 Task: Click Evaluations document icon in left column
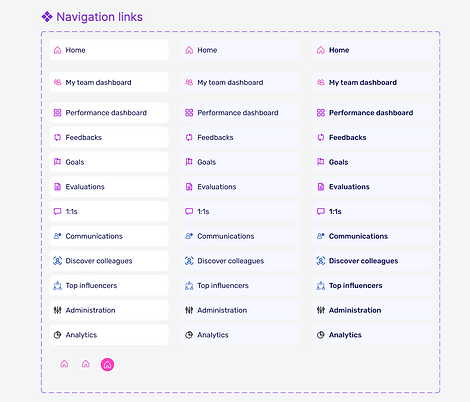[x=57, y=187]
